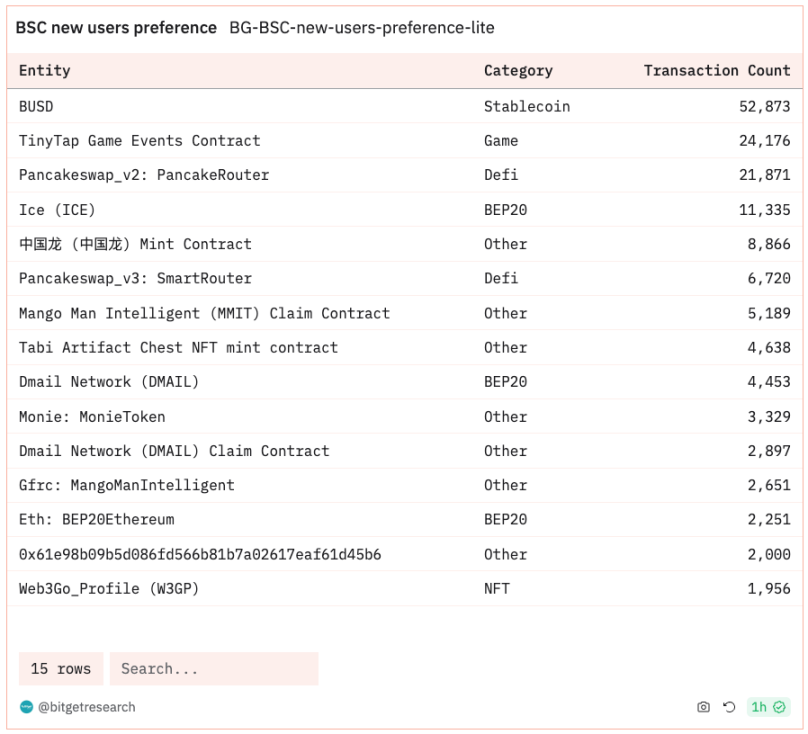Select the Web3Go_Profile (W3GP) row
The height and width of the screenshot is (734, 808).
click(109, 589)
